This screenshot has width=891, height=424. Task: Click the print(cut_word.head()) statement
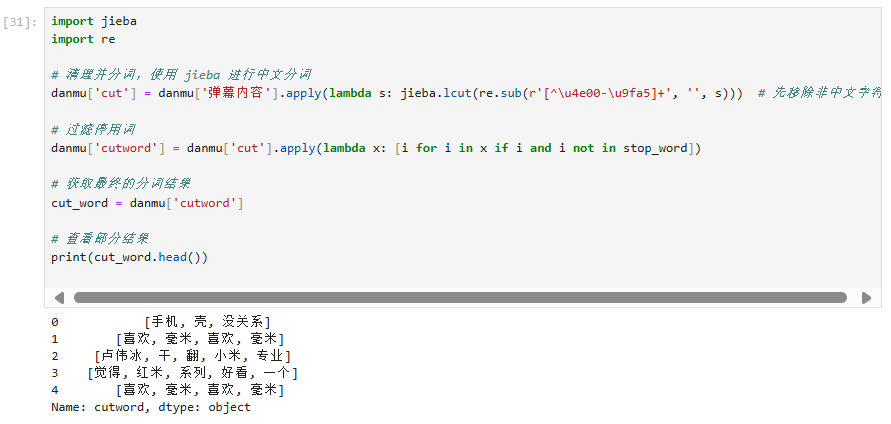tap(129, 257)
